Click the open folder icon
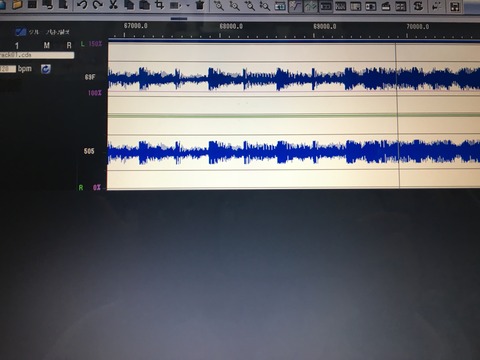The image size is (480, 360). click(17, 4)
